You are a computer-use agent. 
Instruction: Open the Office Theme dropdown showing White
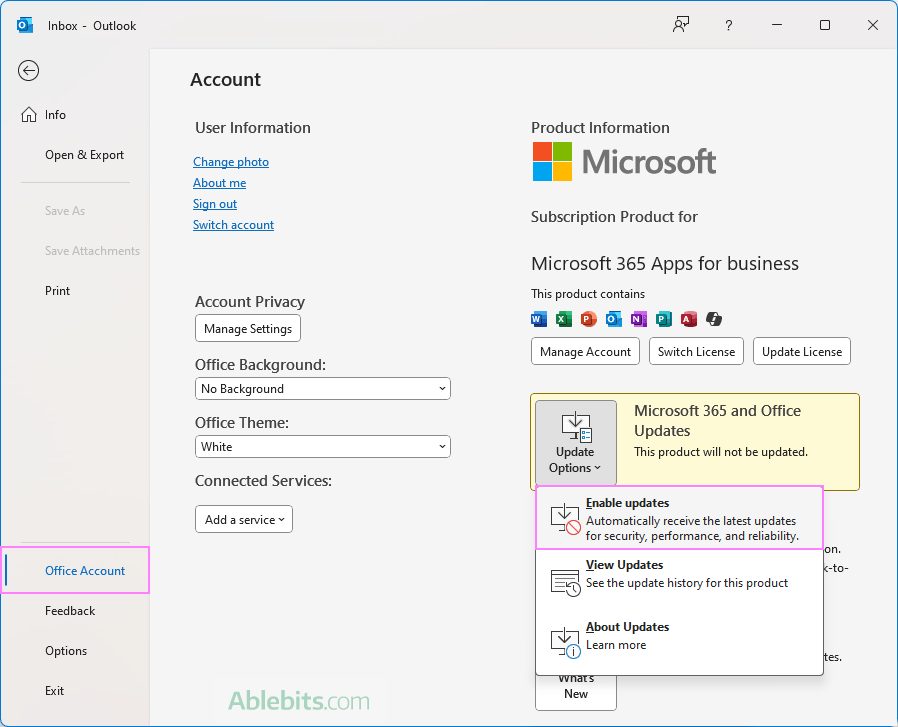click(323, 447)
